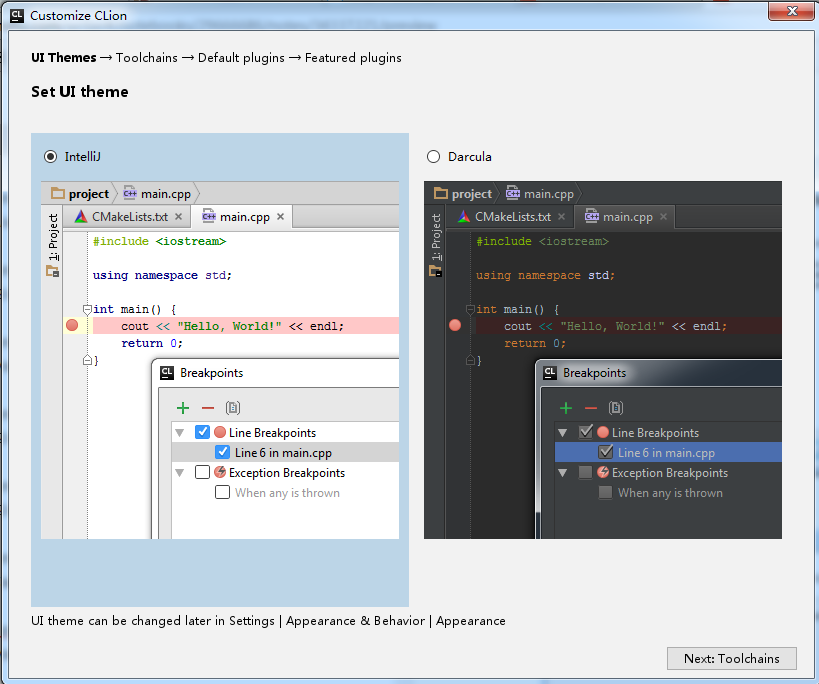
Task: Click the CLion logo in the title bar
Action: 17,16
